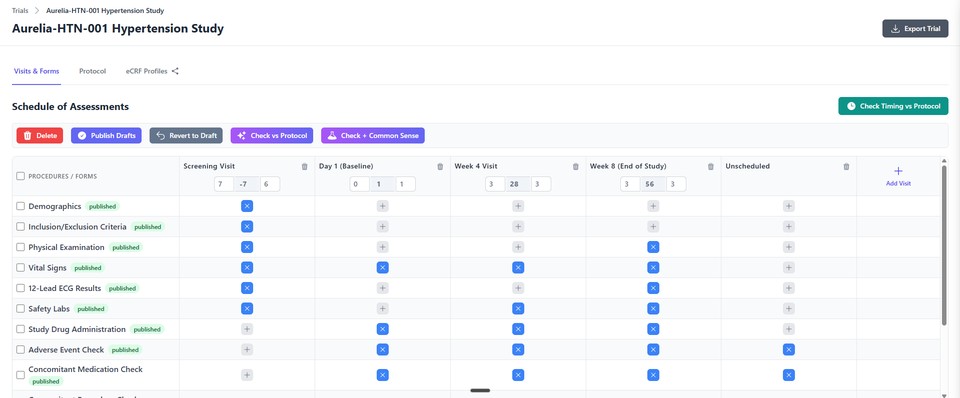Add Concomitant Medication Check to Screening Visit
The image size is (960, 398).
(247, 375)
